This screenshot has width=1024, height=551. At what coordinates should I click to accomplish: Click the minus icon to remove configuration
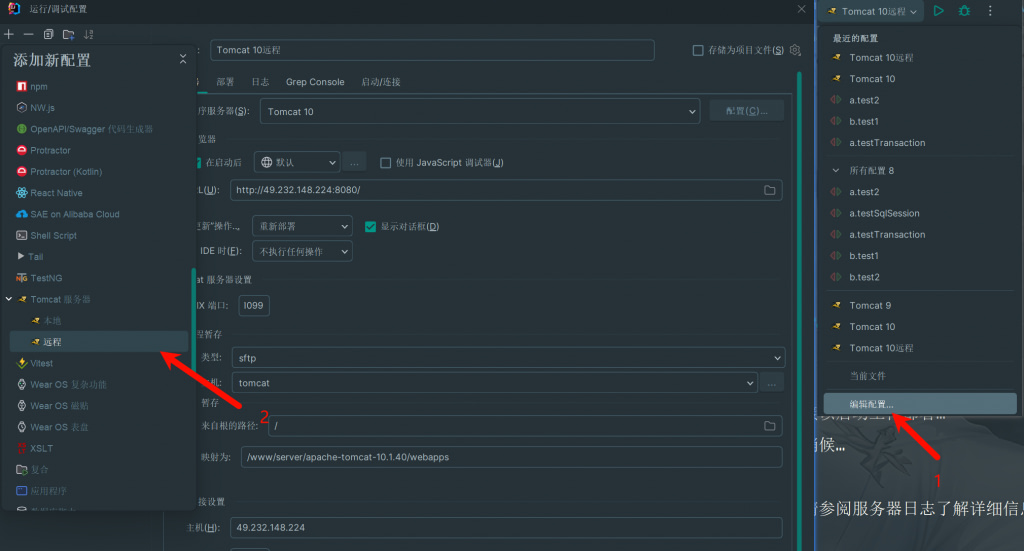point(28,34)
